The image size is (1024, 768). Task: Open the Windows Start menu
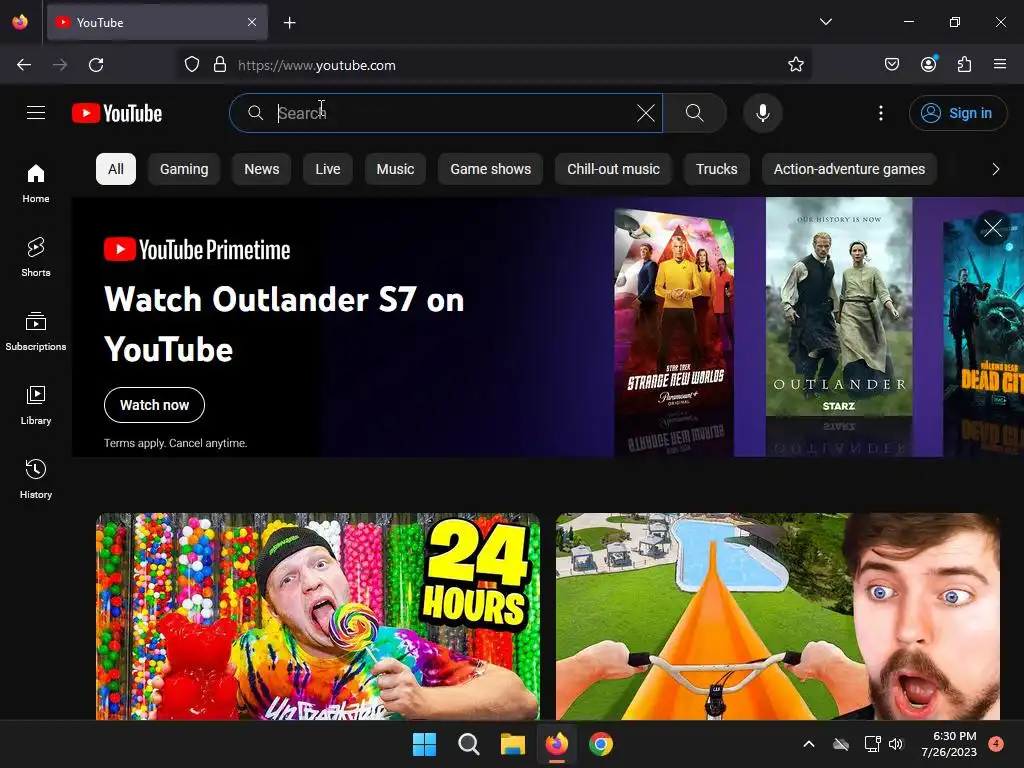point(424,744)
